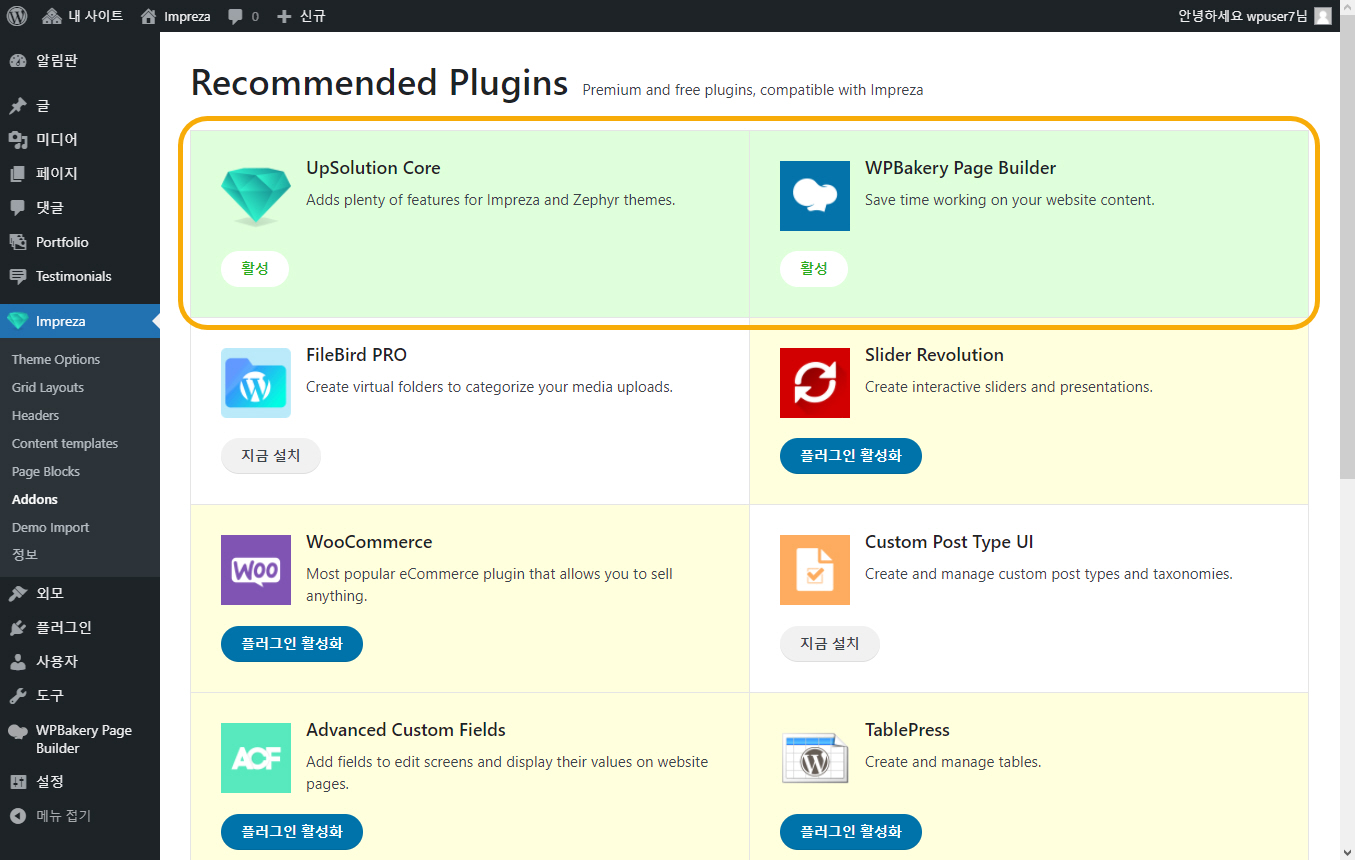
Task: Click the Custom Post Type UI logo
Action: (x=815, y=570)
